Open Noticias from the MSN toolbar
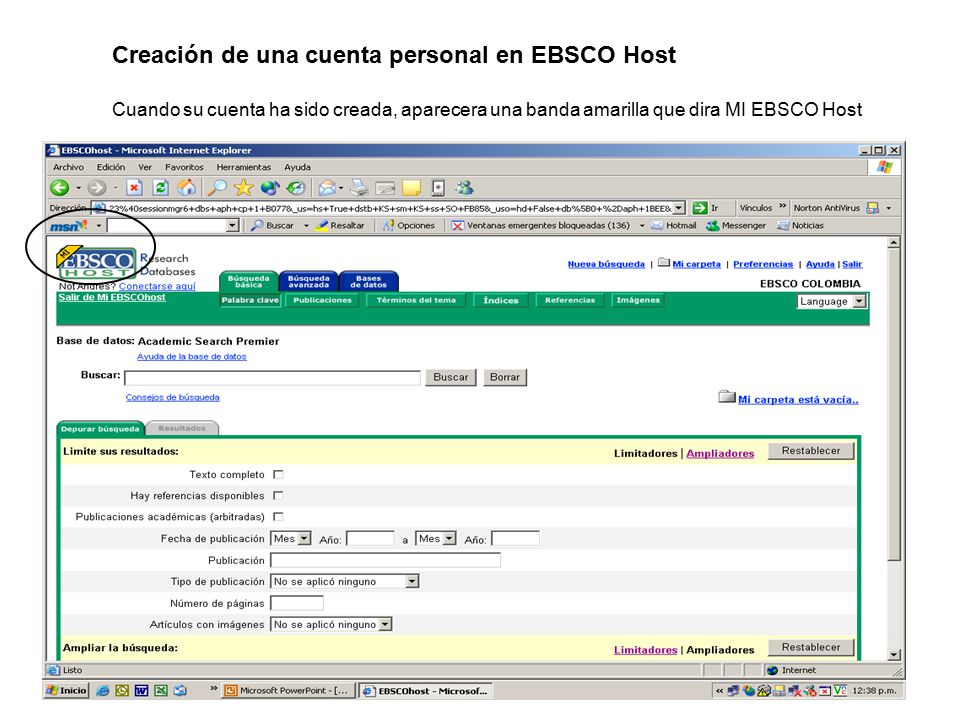 pyautogui.click(x=800, y=226)
